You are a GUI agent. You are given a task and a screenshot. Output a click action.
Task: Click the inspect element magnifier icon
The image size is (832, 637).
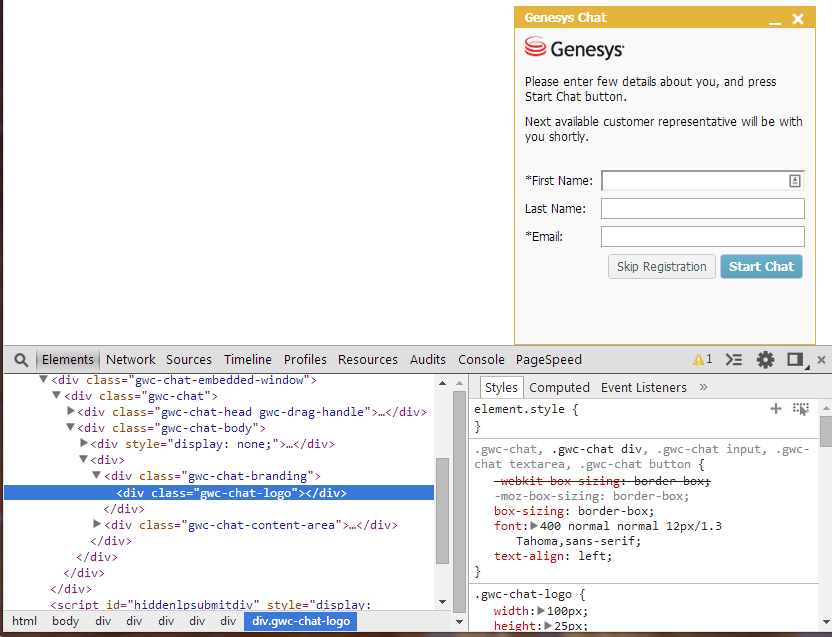tap(21, 360)
